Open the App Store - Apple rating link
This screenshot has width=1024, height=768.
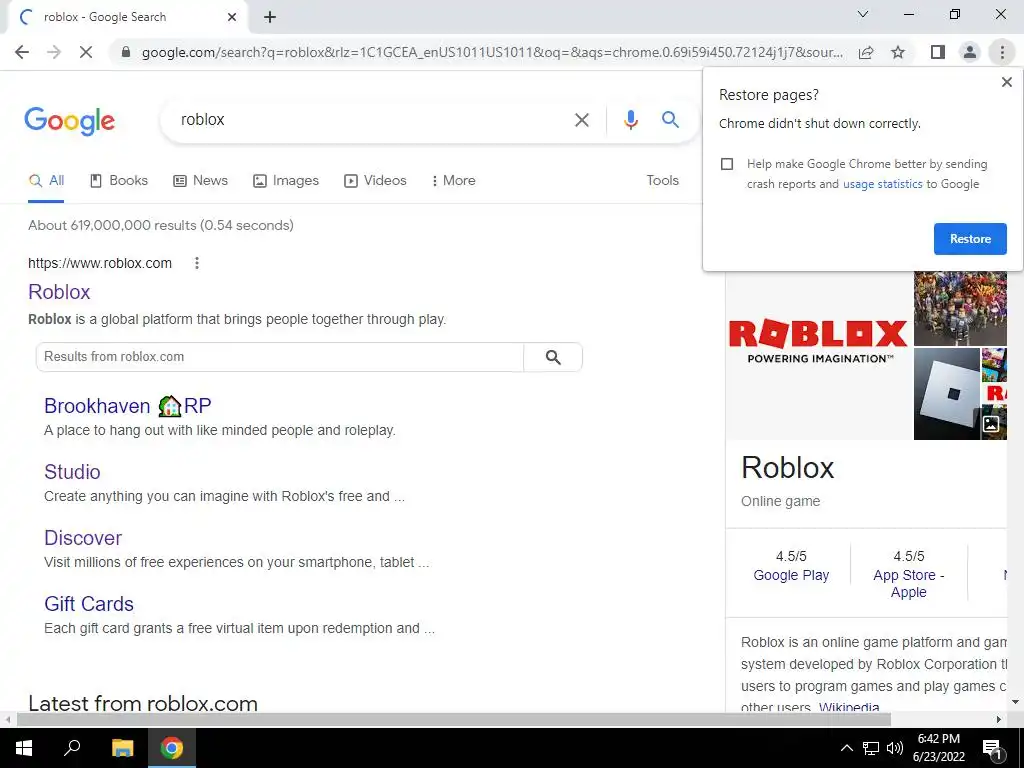pos(908,584)
